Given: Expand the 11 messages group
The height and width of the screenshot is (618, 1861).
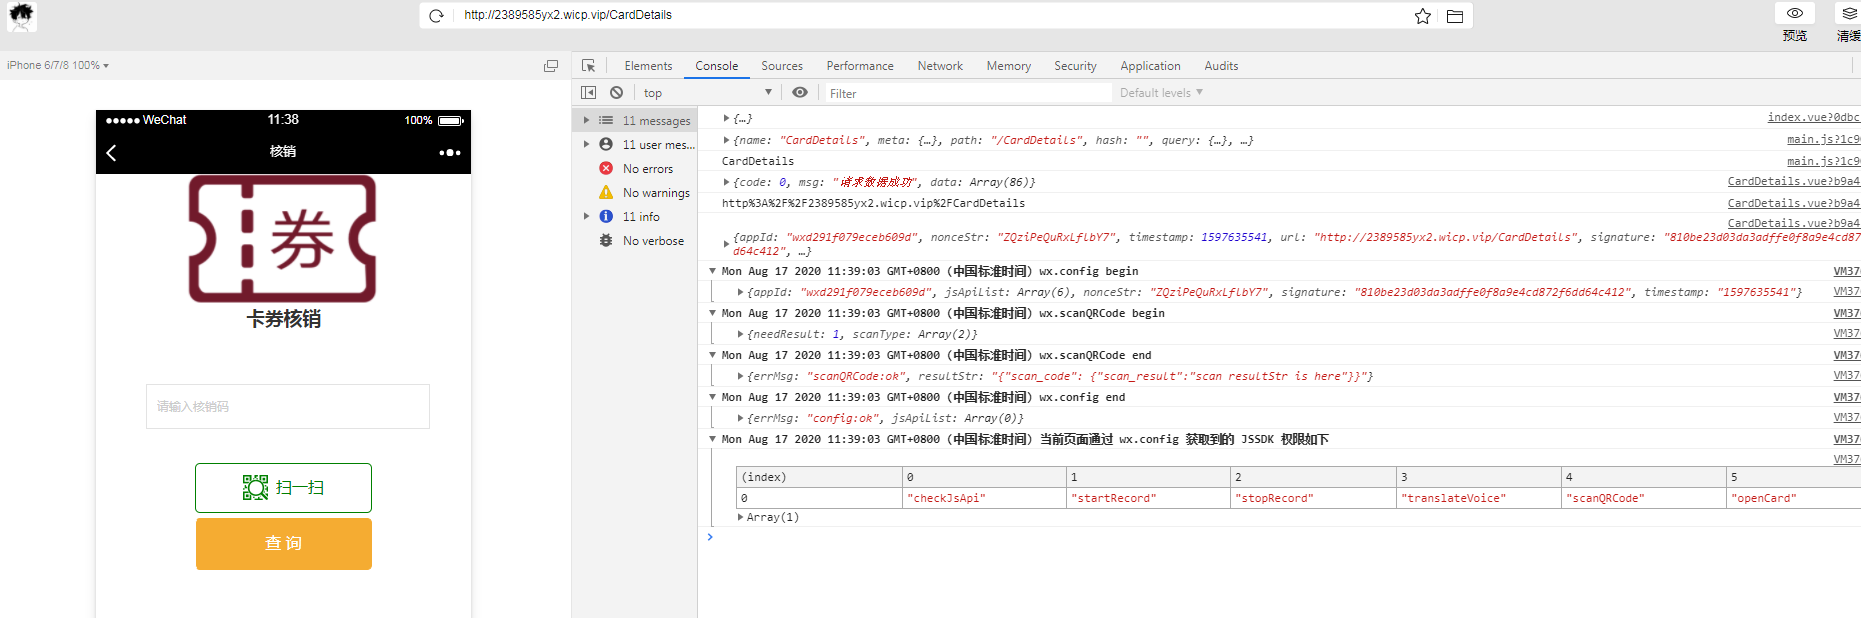Looking at the screenshot, I should point(587,120).
